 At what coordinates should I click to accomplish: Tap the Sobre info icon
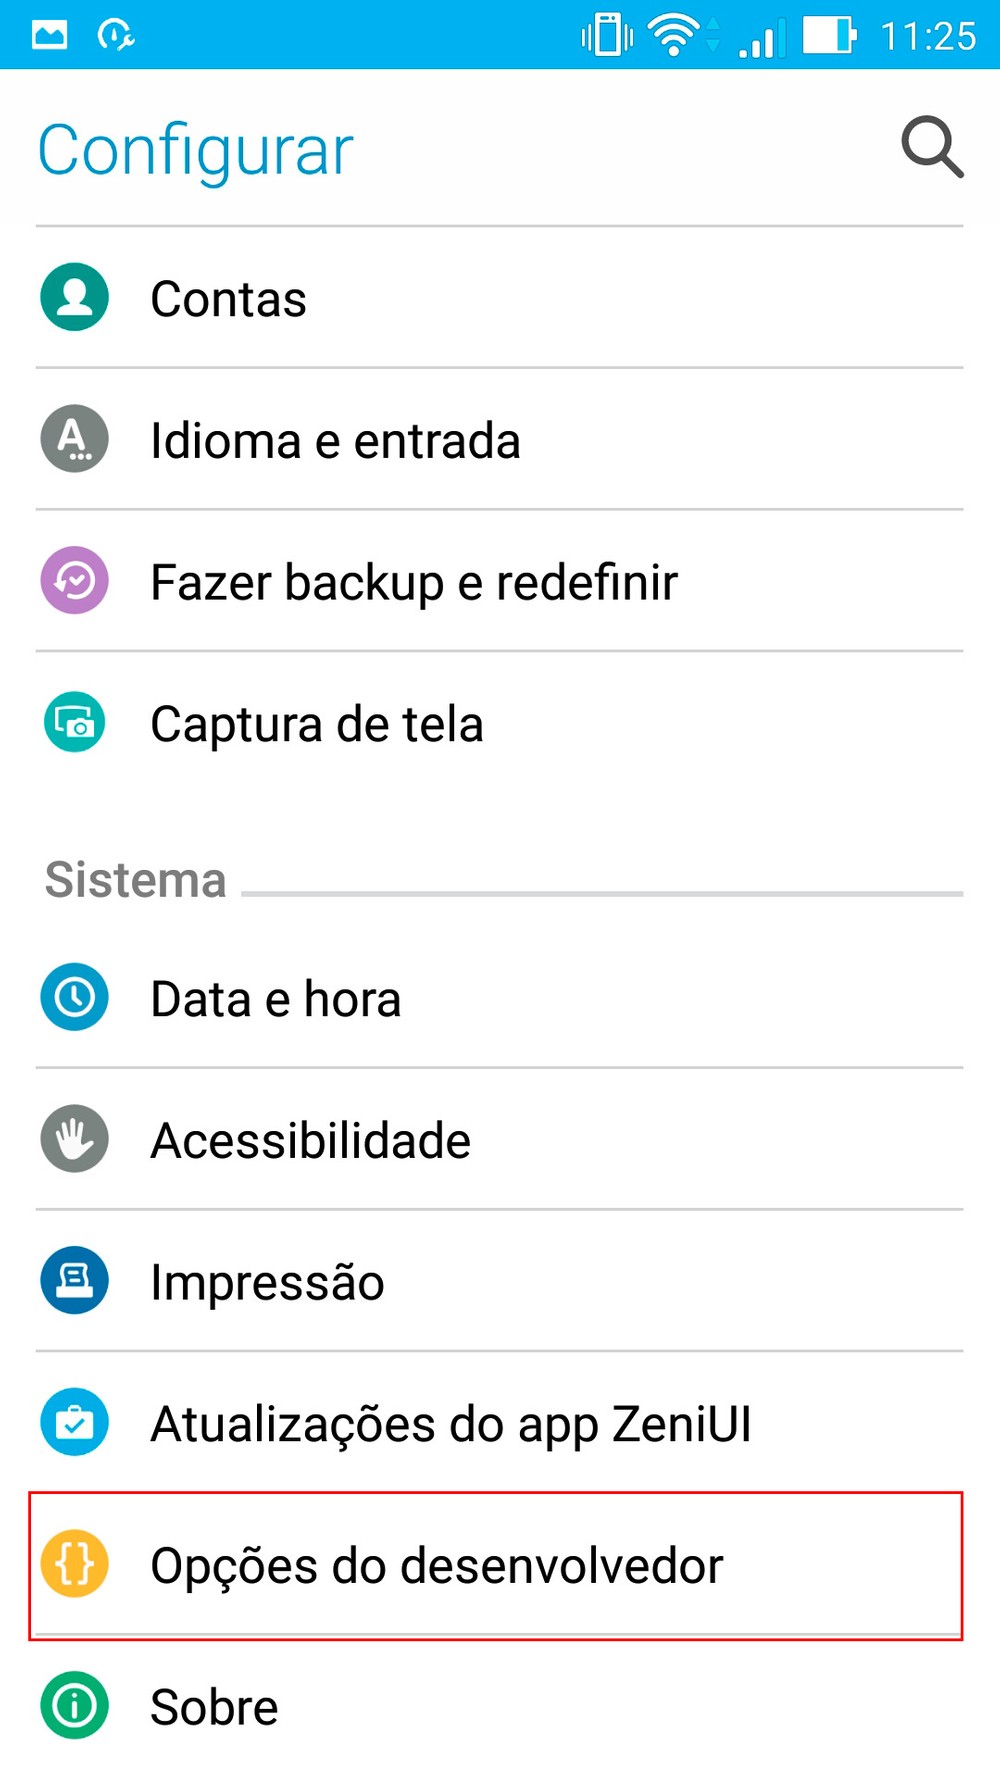[x=75, y=1706]
